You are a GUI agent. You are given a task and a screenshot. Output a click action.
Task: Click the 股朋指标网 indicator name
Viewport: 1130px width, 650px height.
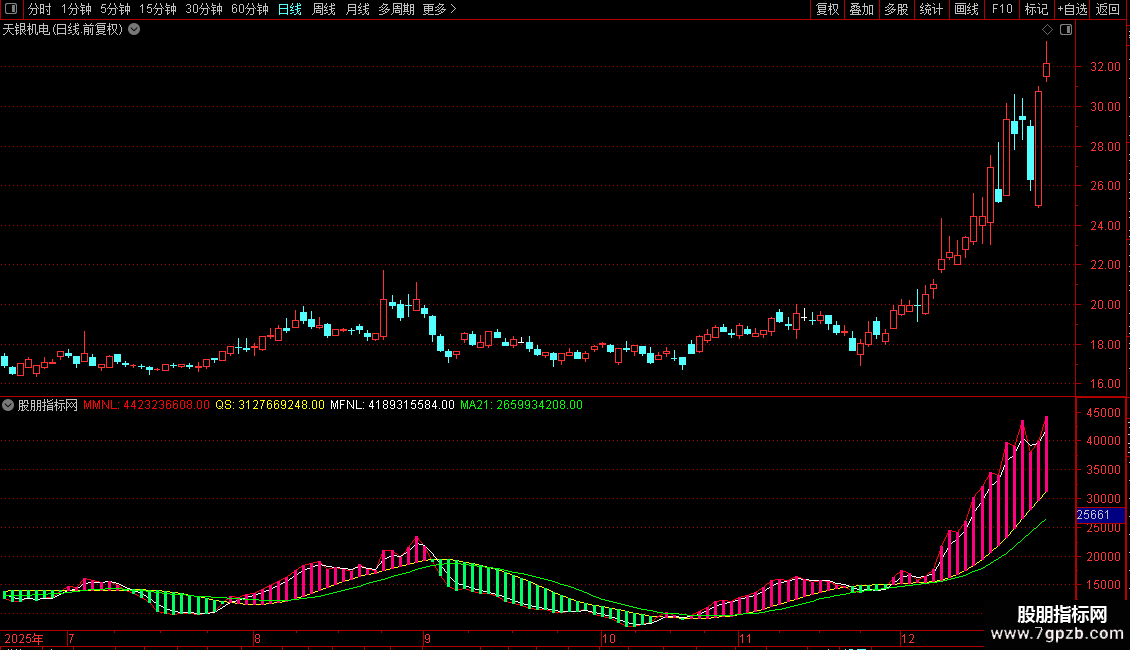(48, 405)
